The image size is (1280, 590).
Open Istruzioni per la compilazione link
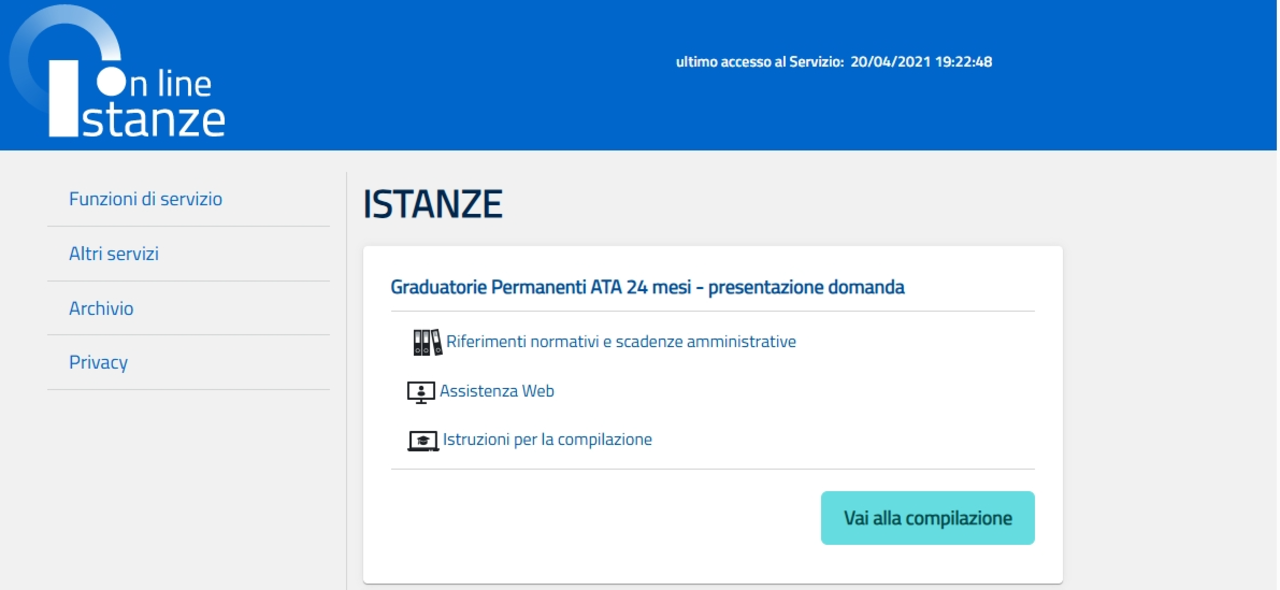pyautogui.click(x=548, y=439)
